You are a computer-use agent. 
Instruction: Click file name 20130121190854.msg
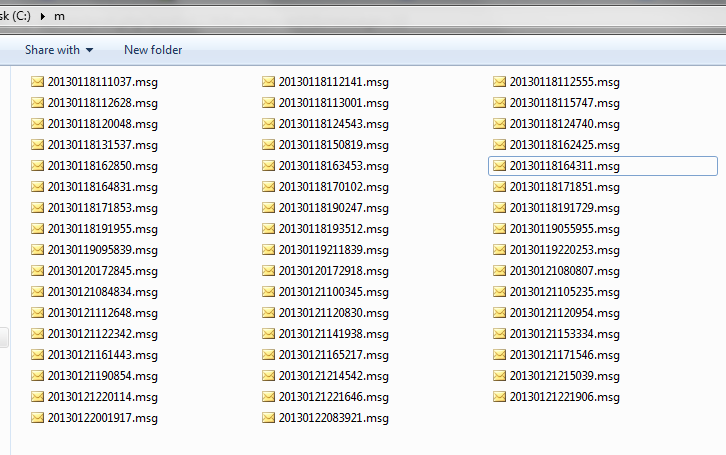pos(103,376)
